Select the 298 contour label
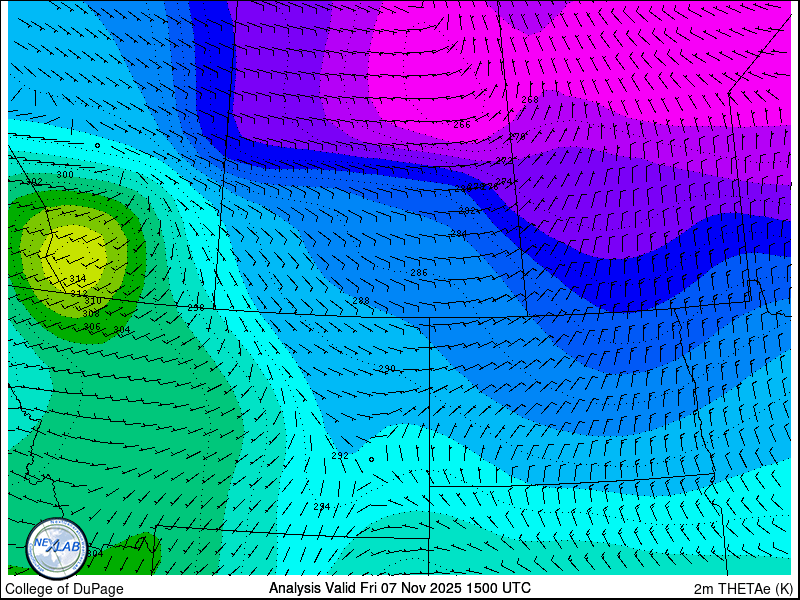 (196, 308)
